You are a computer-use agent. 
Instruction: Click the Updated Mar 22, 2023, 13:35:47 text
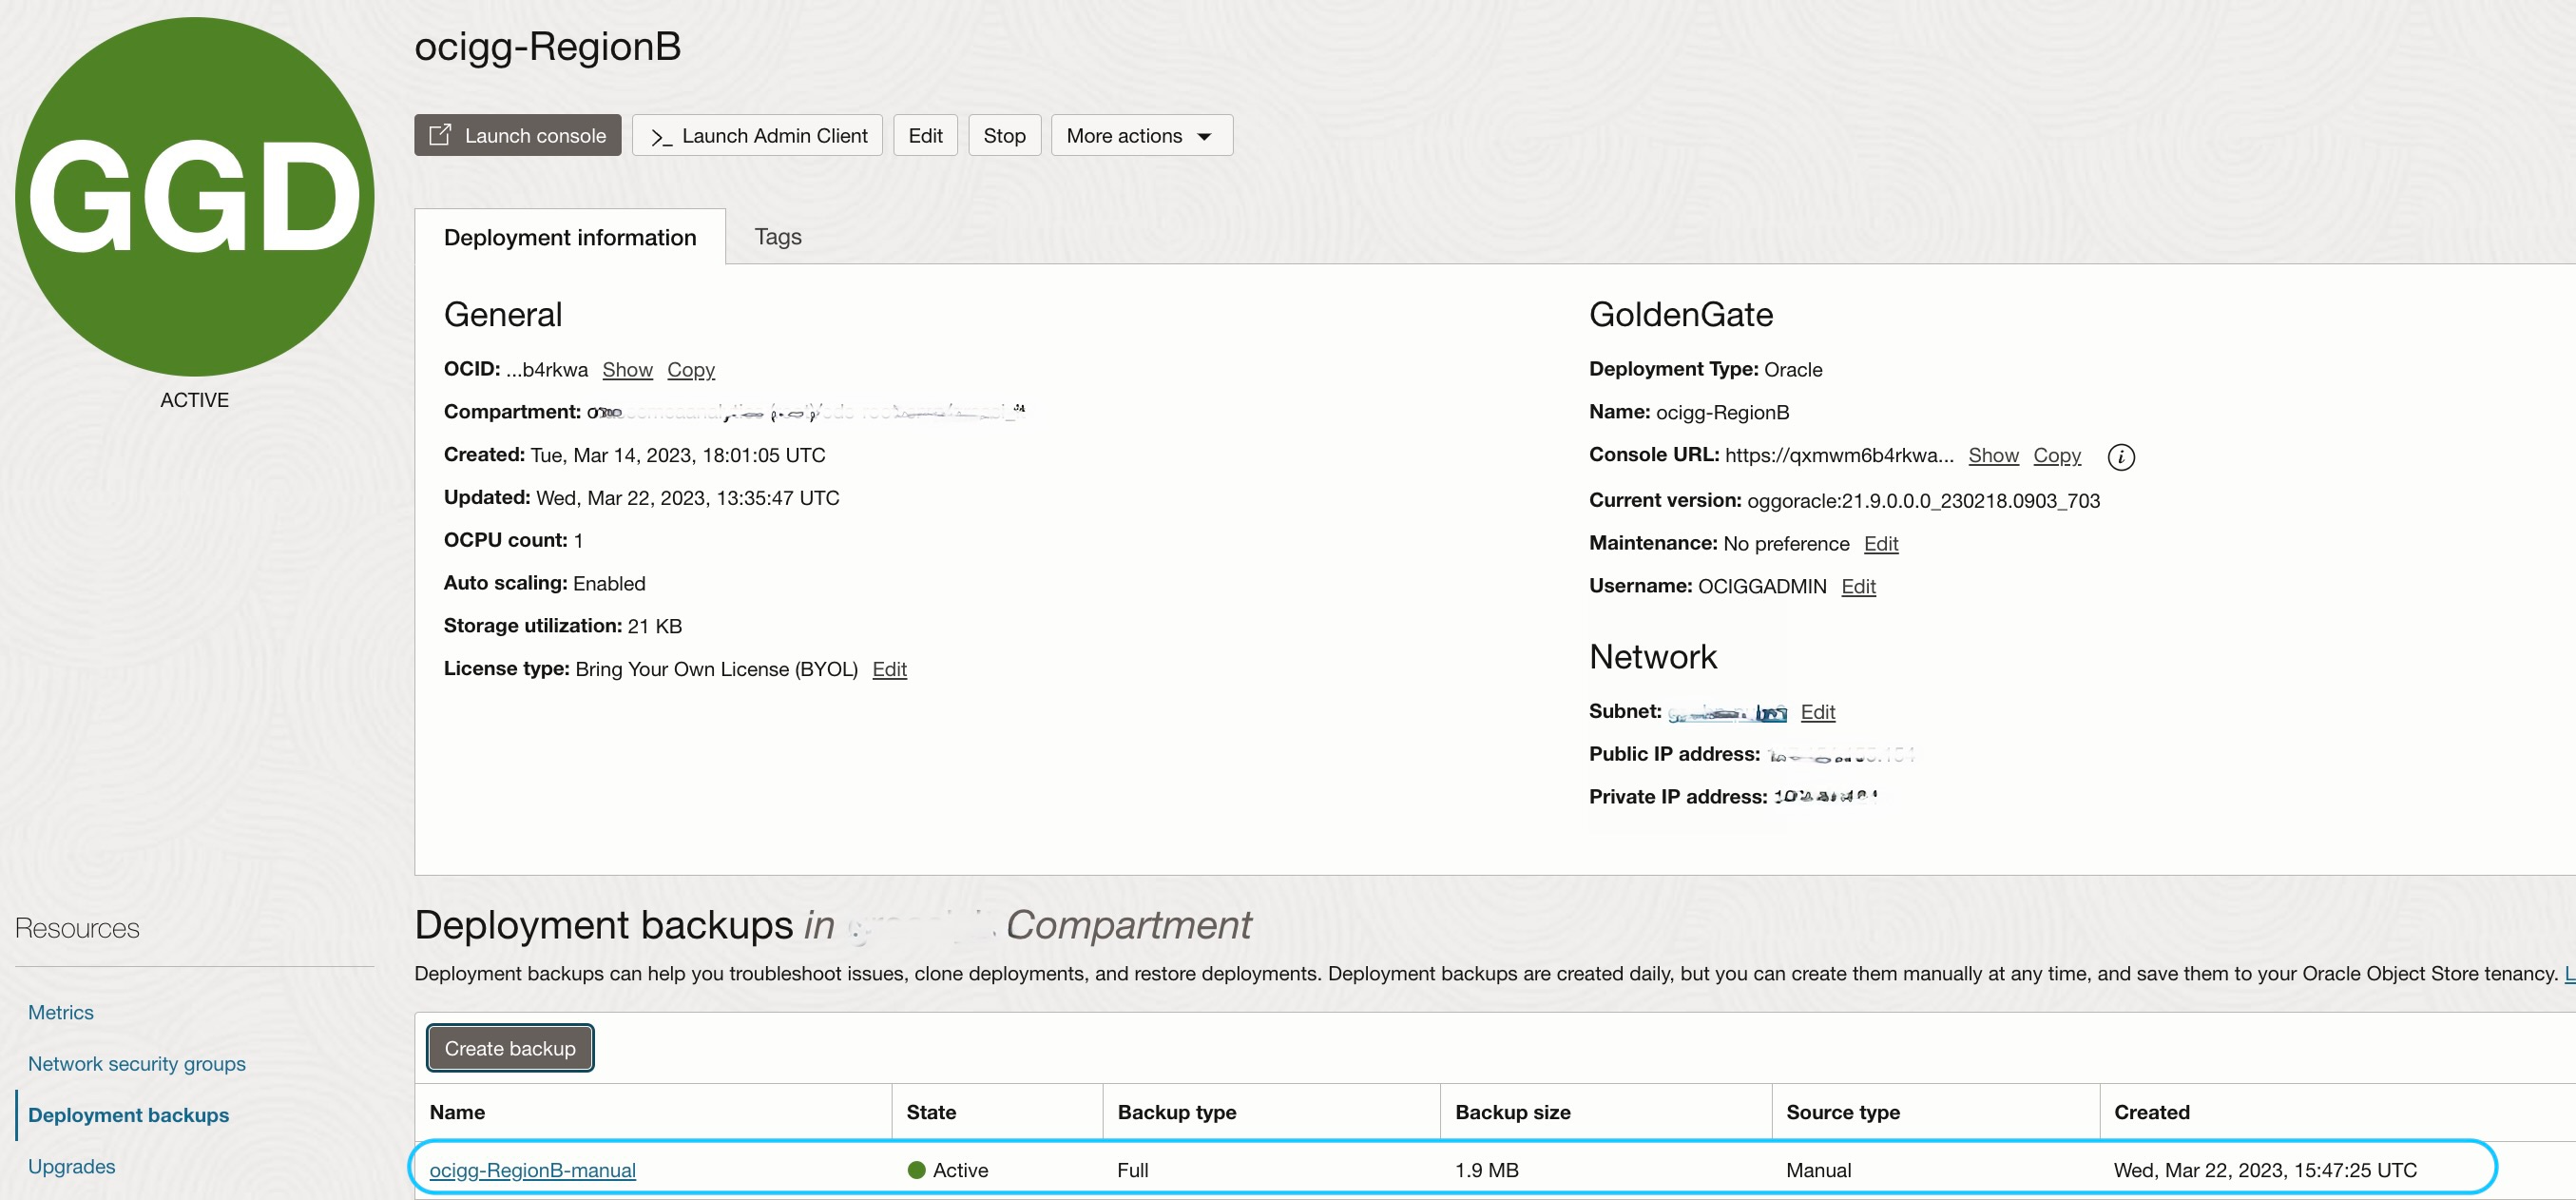click(687, 498)
